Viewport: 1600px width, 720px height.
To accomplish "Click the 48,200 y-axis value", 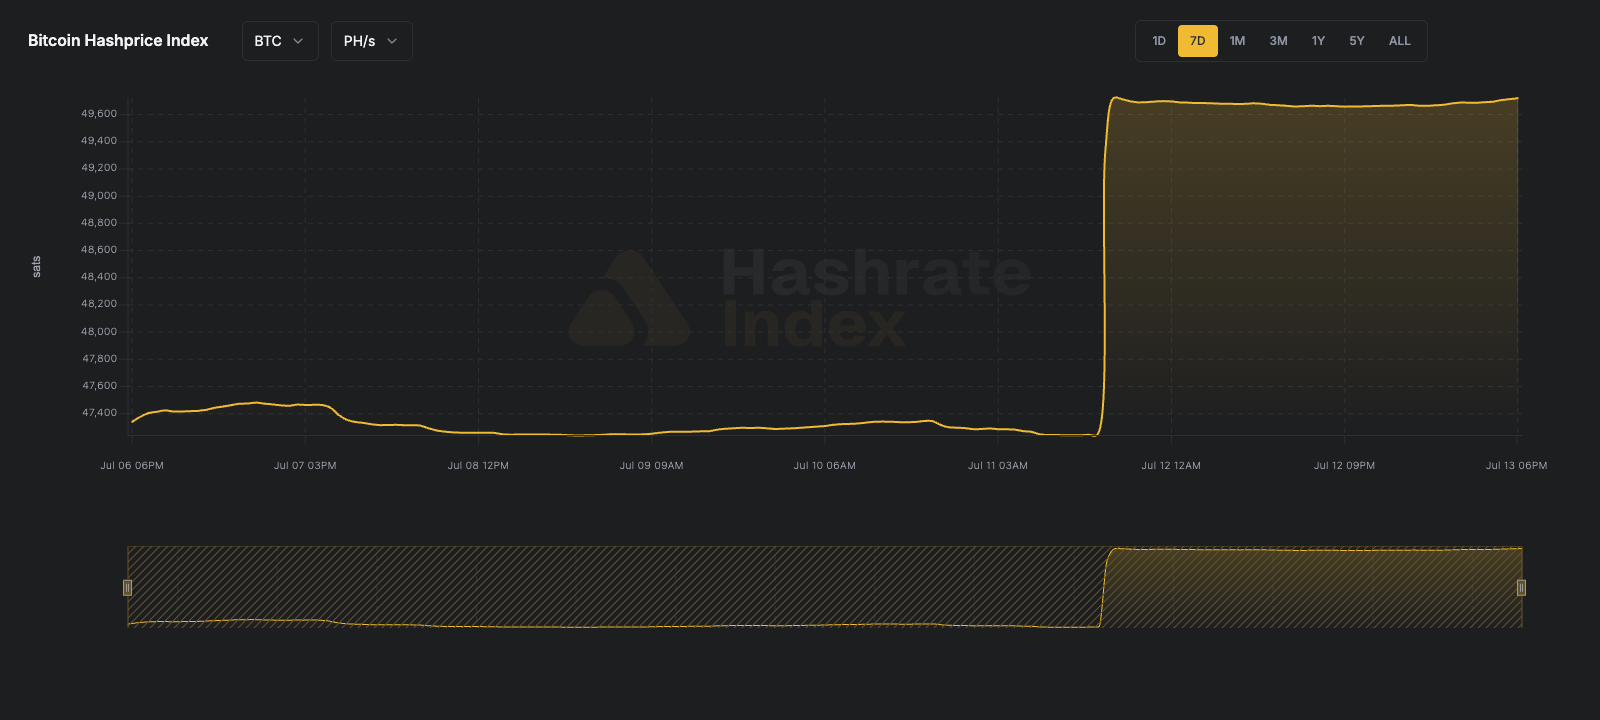I will [x=99, y=304].
